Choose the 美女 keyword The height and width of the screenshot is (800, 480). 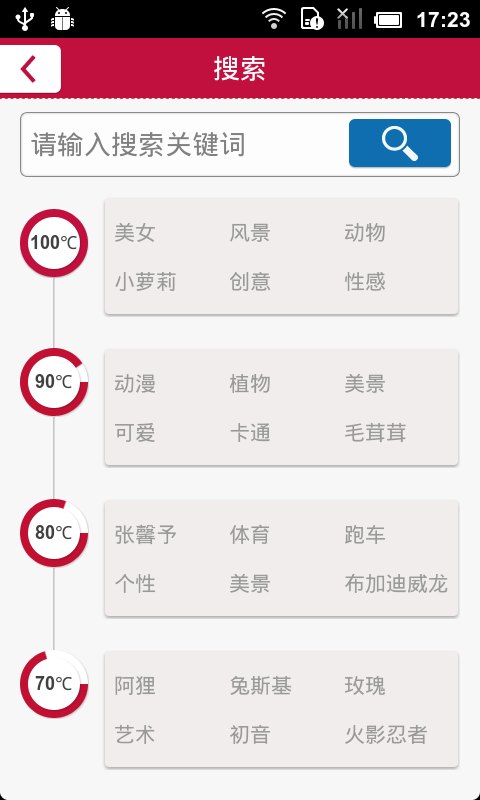pos(135,233)
